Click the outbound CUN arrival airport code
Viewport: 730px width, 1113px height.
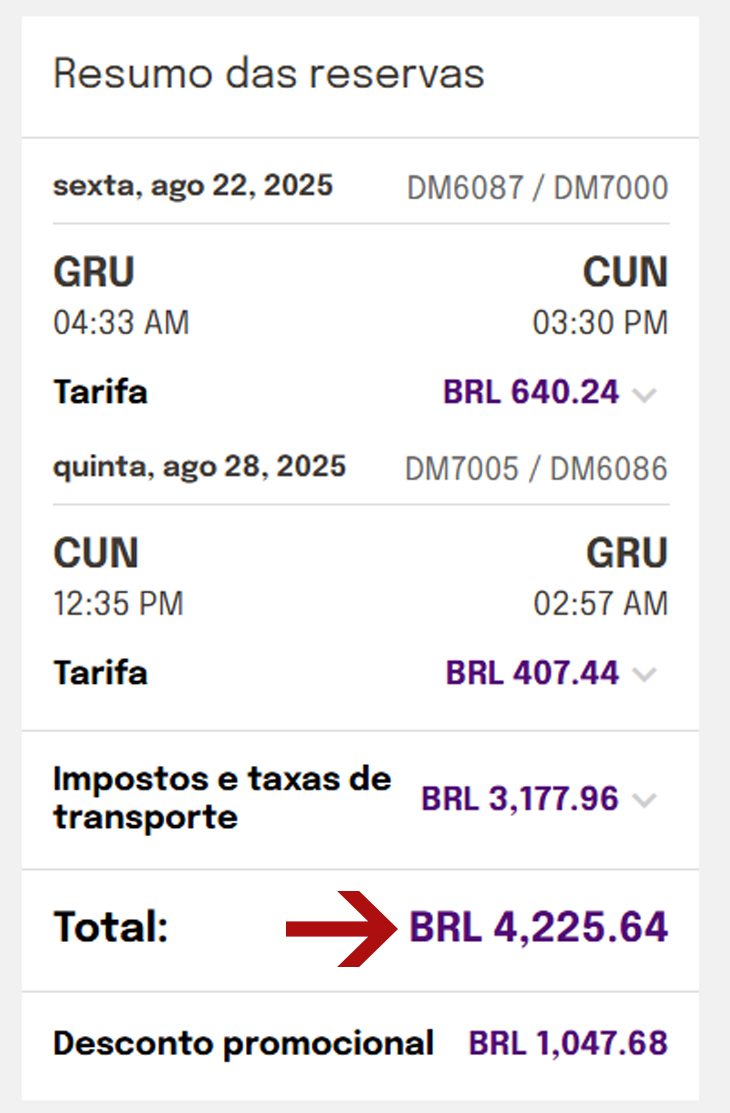coord(626,272)
